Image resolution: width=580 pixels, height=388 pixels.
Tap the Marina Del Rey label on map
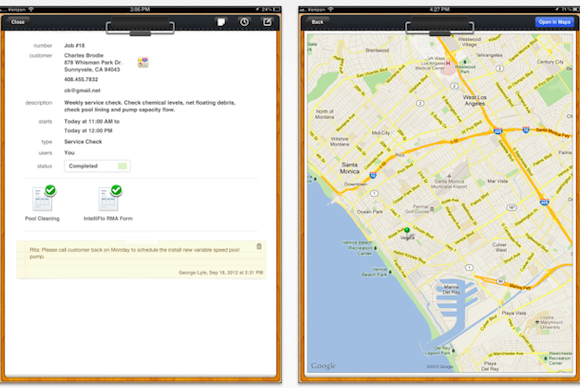451,289
